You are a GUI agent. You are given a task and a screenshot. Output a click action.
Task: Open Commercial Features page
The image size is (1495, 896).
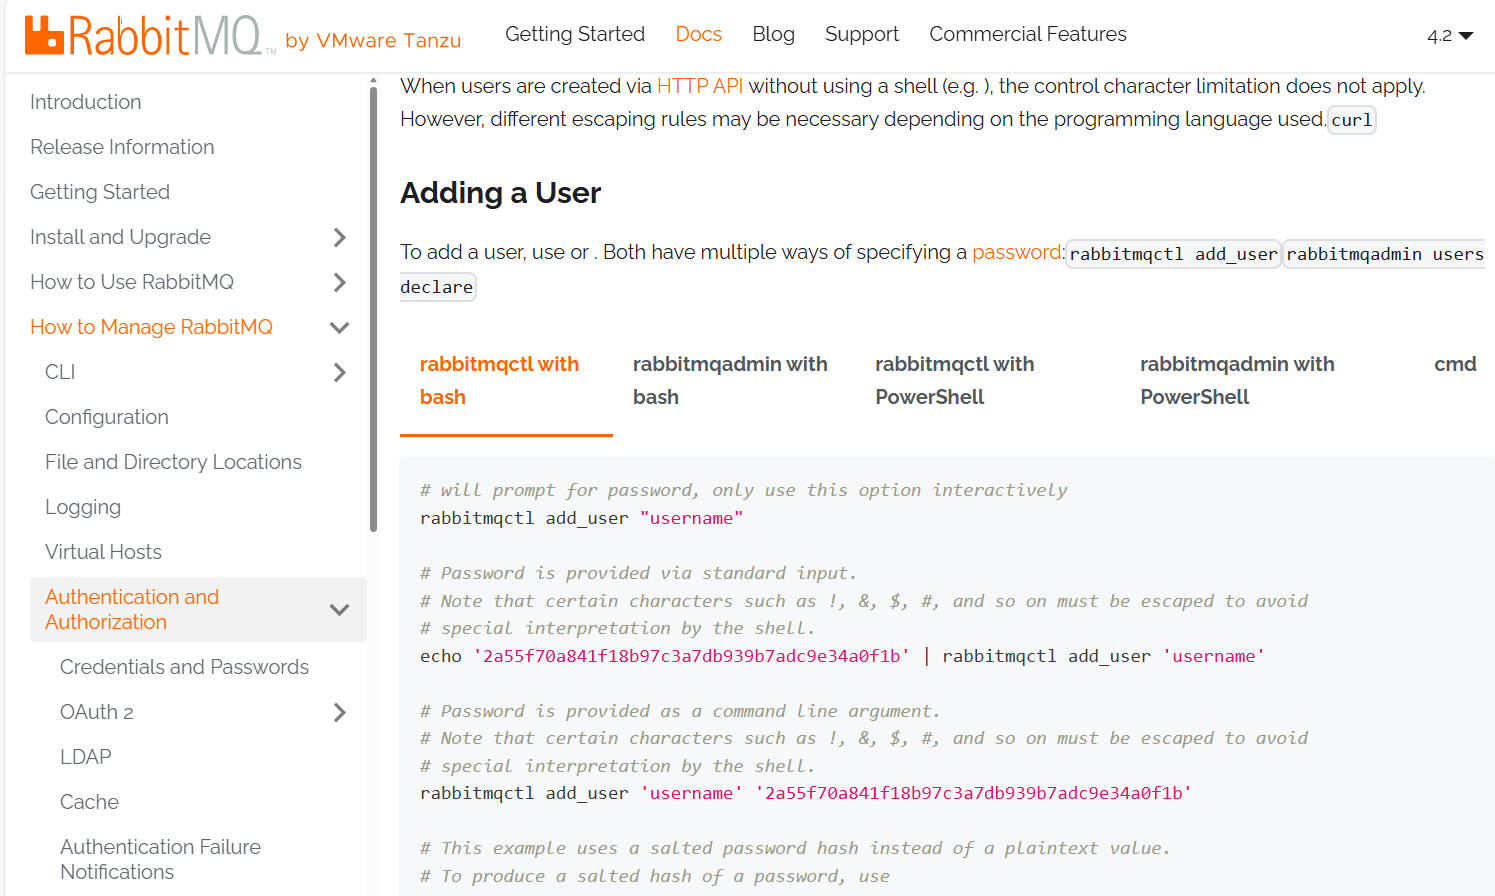coord(1028,34)
